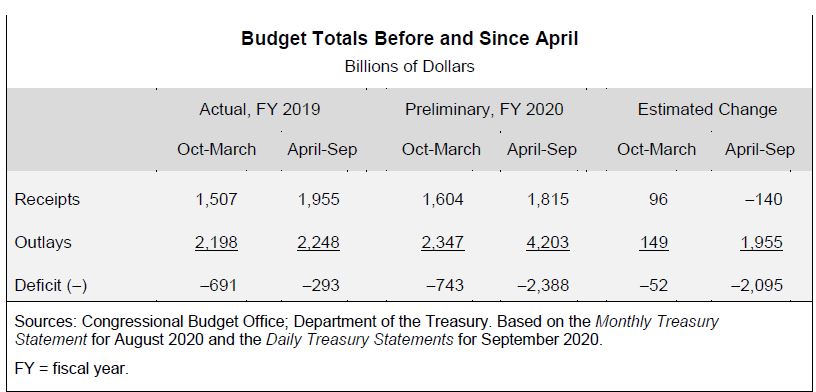Click the Actual, FY 2019 column header
The width and height of the screenshot is (816, 392).
pyautogui.click(x=260, y=109)
